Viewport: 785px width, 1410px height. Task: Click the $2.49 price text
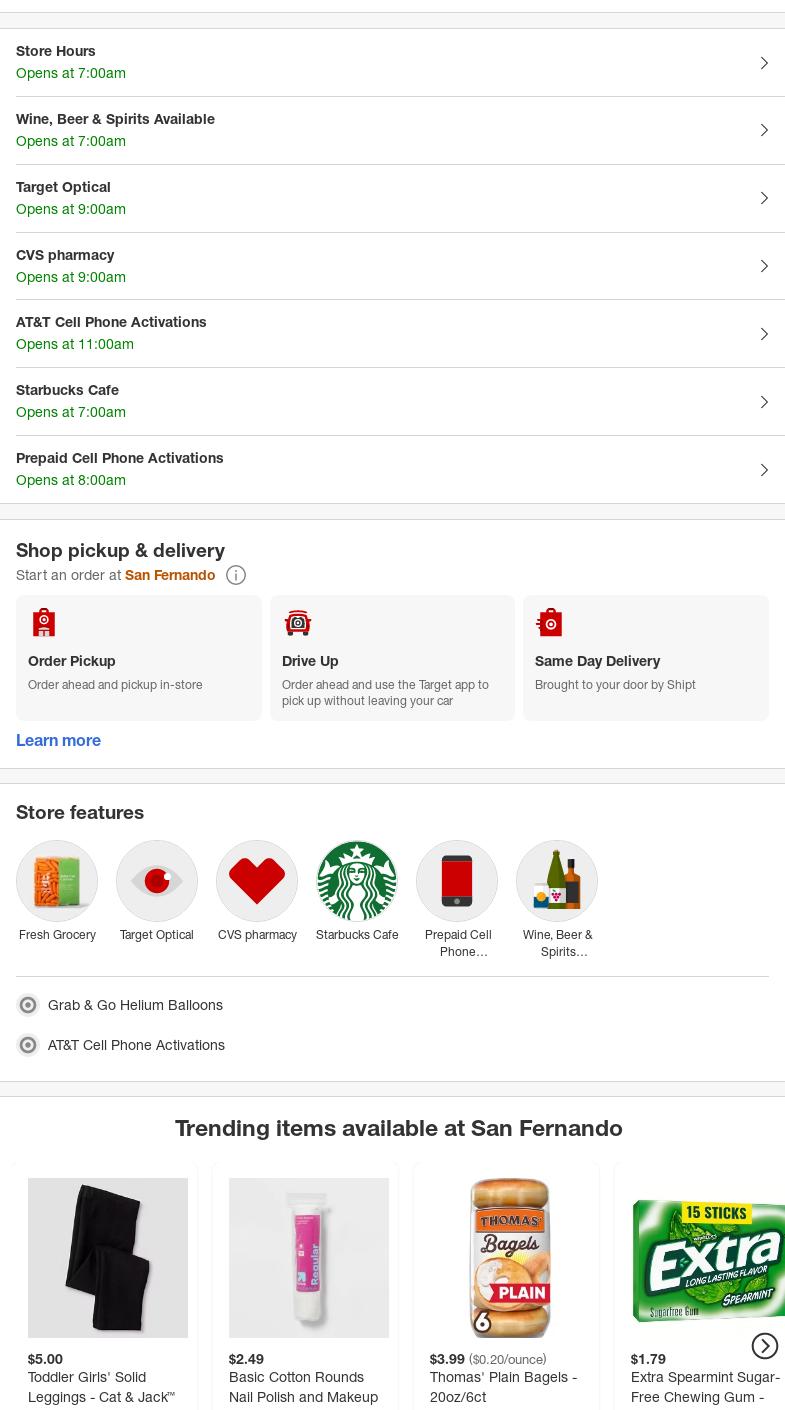(246, 1359)
